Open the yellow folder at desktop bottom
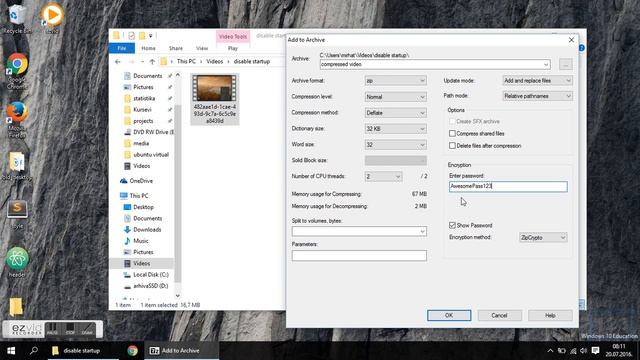 click(16, 307)
